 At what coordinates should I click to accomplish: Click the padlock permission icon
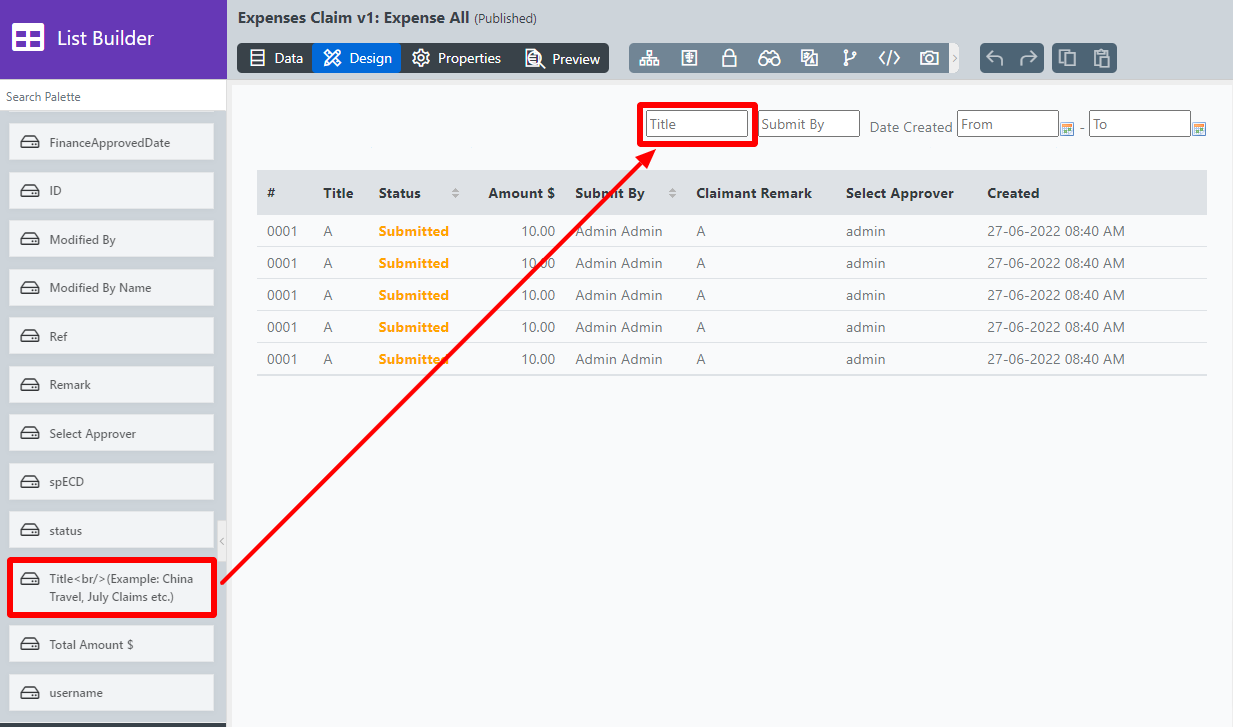(729, 58)
